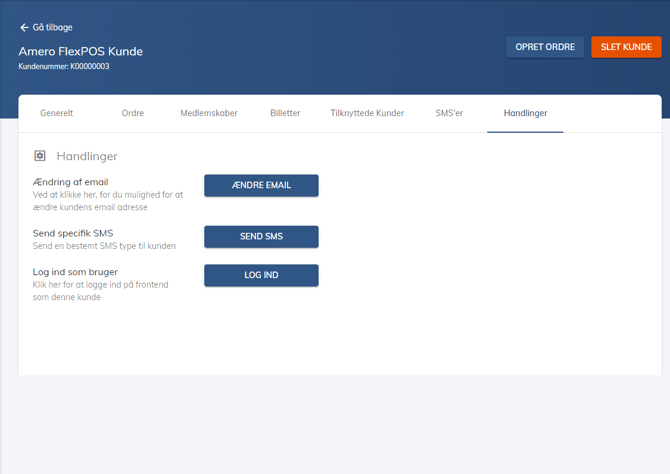This screenshot has width=670, height=474.
Task: Select the Billetter tab
Action: [x=285, y=113]
